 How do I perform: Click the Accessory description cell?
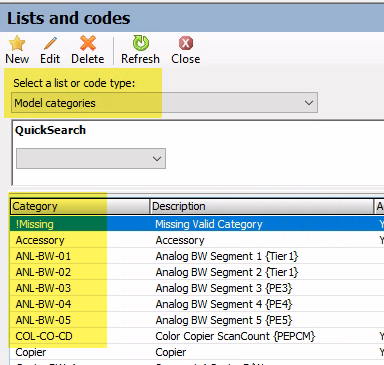tap(180, 240)
